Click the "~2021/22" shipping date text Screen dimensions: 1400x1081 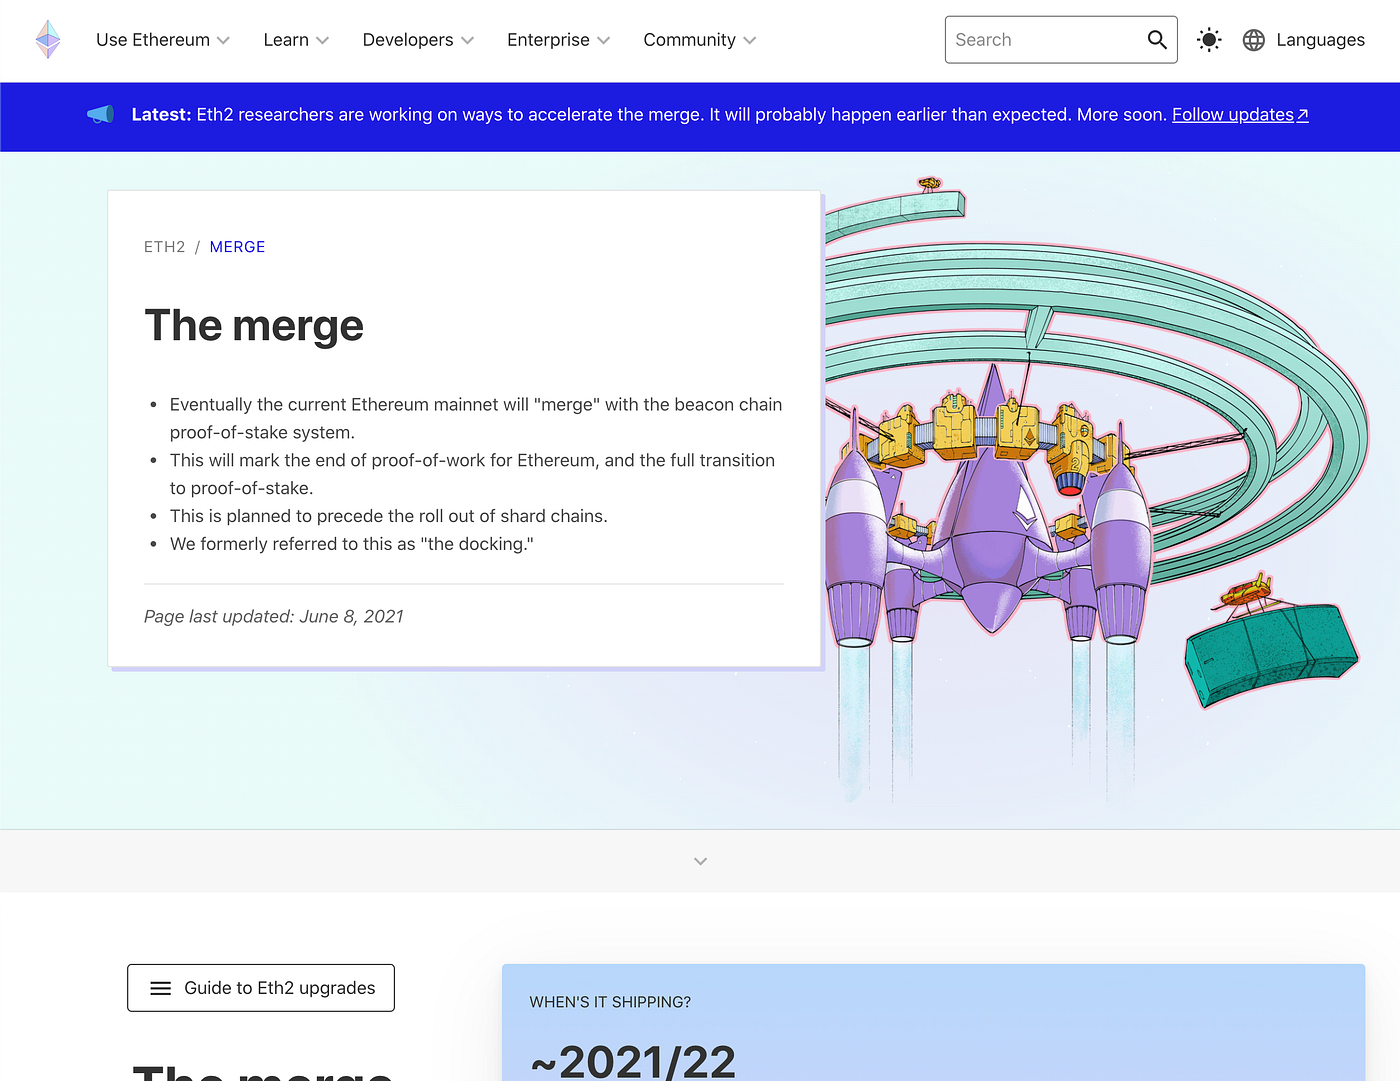click(633, 1060)
